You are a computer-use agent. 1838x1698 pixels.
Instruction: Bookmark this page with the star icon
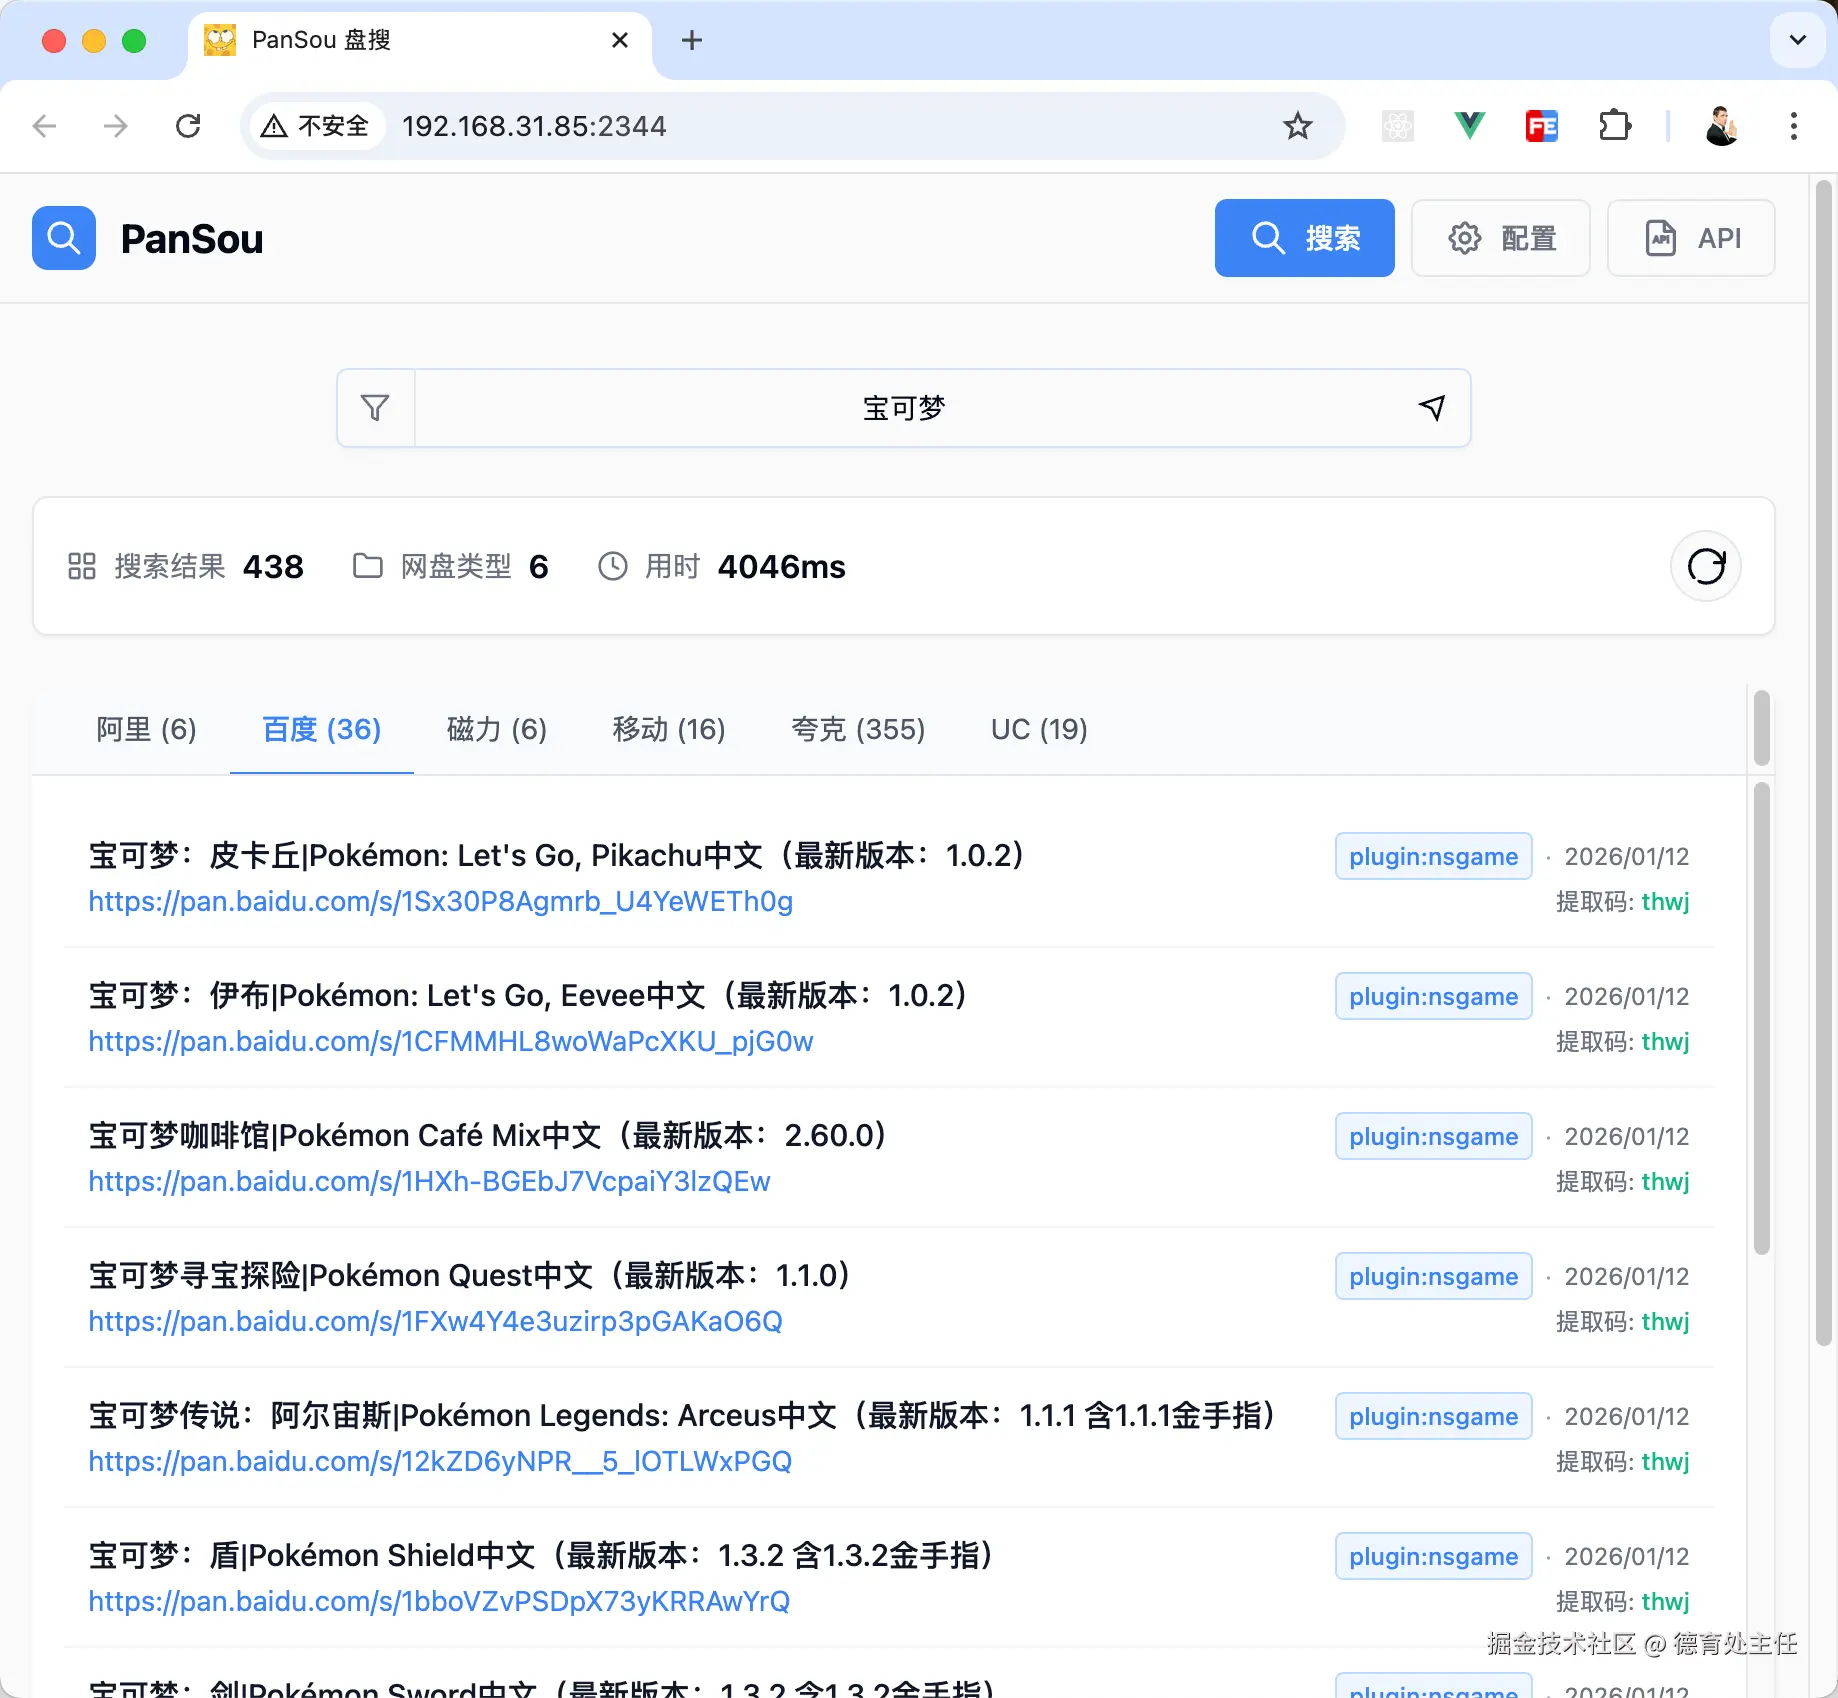point(1298,126)
